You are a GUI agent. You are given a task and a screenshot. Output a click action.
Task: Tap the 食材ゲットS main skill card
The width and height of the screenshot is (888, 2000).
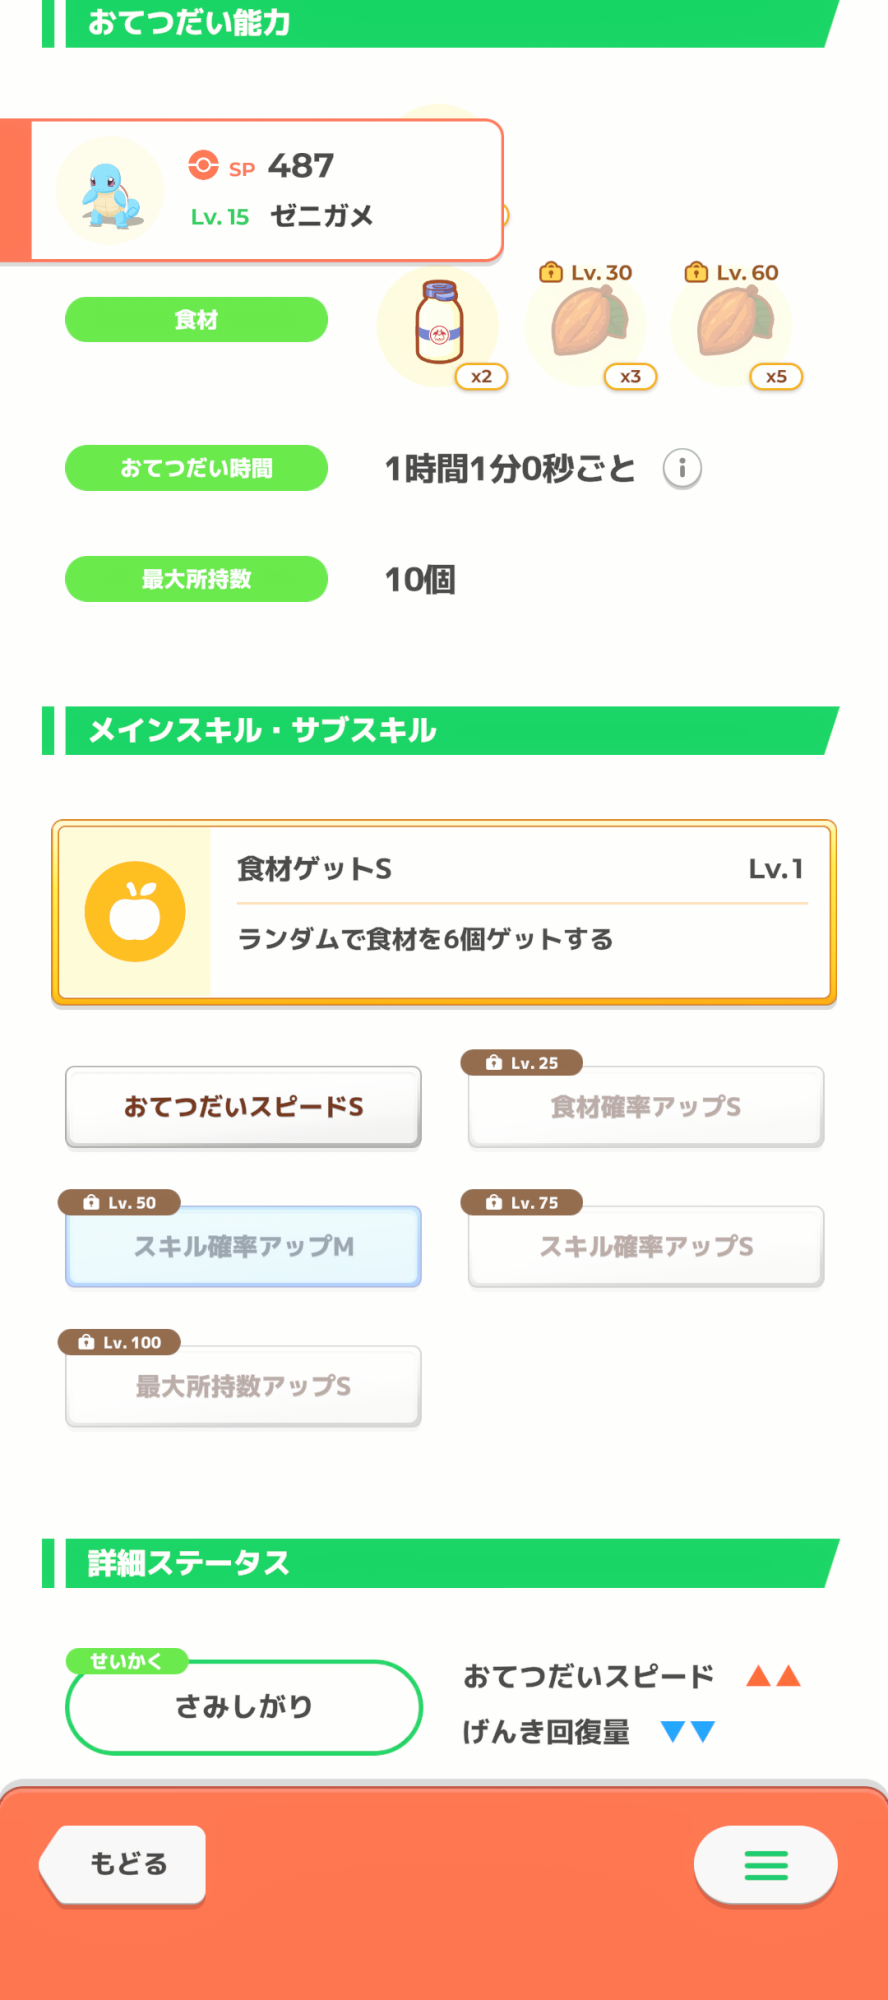(x=520, y=911)
